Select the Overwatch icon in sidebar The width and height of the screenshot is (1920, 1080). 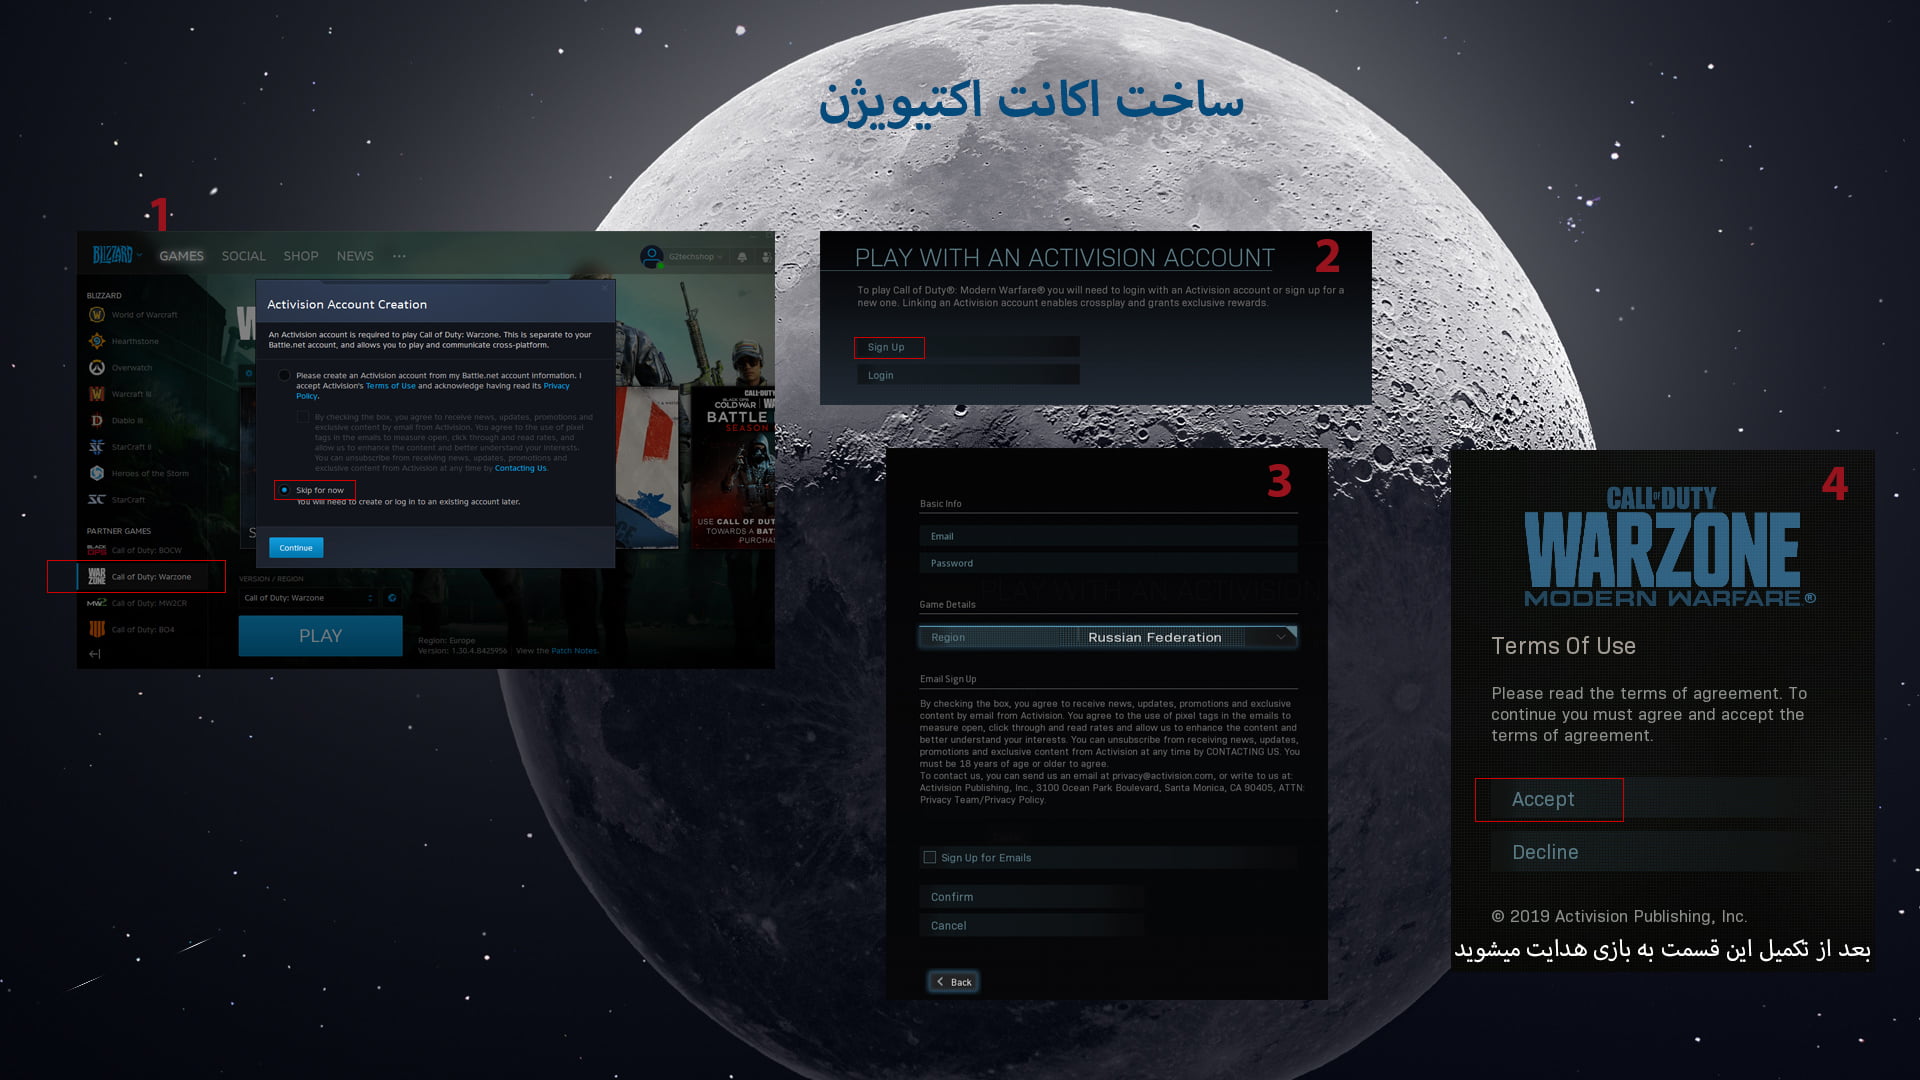[x=97, y=367]
